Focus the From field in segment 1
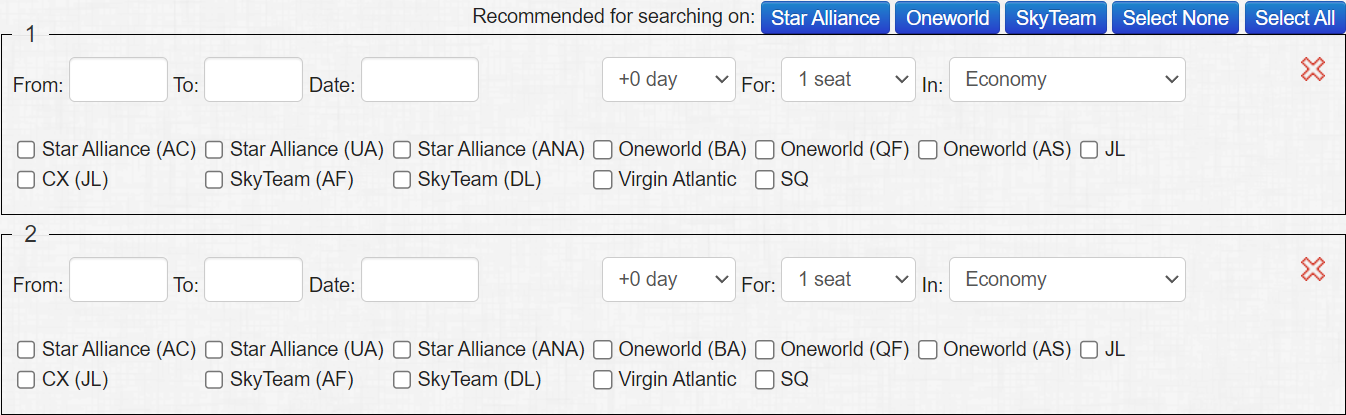 point(118,79)
